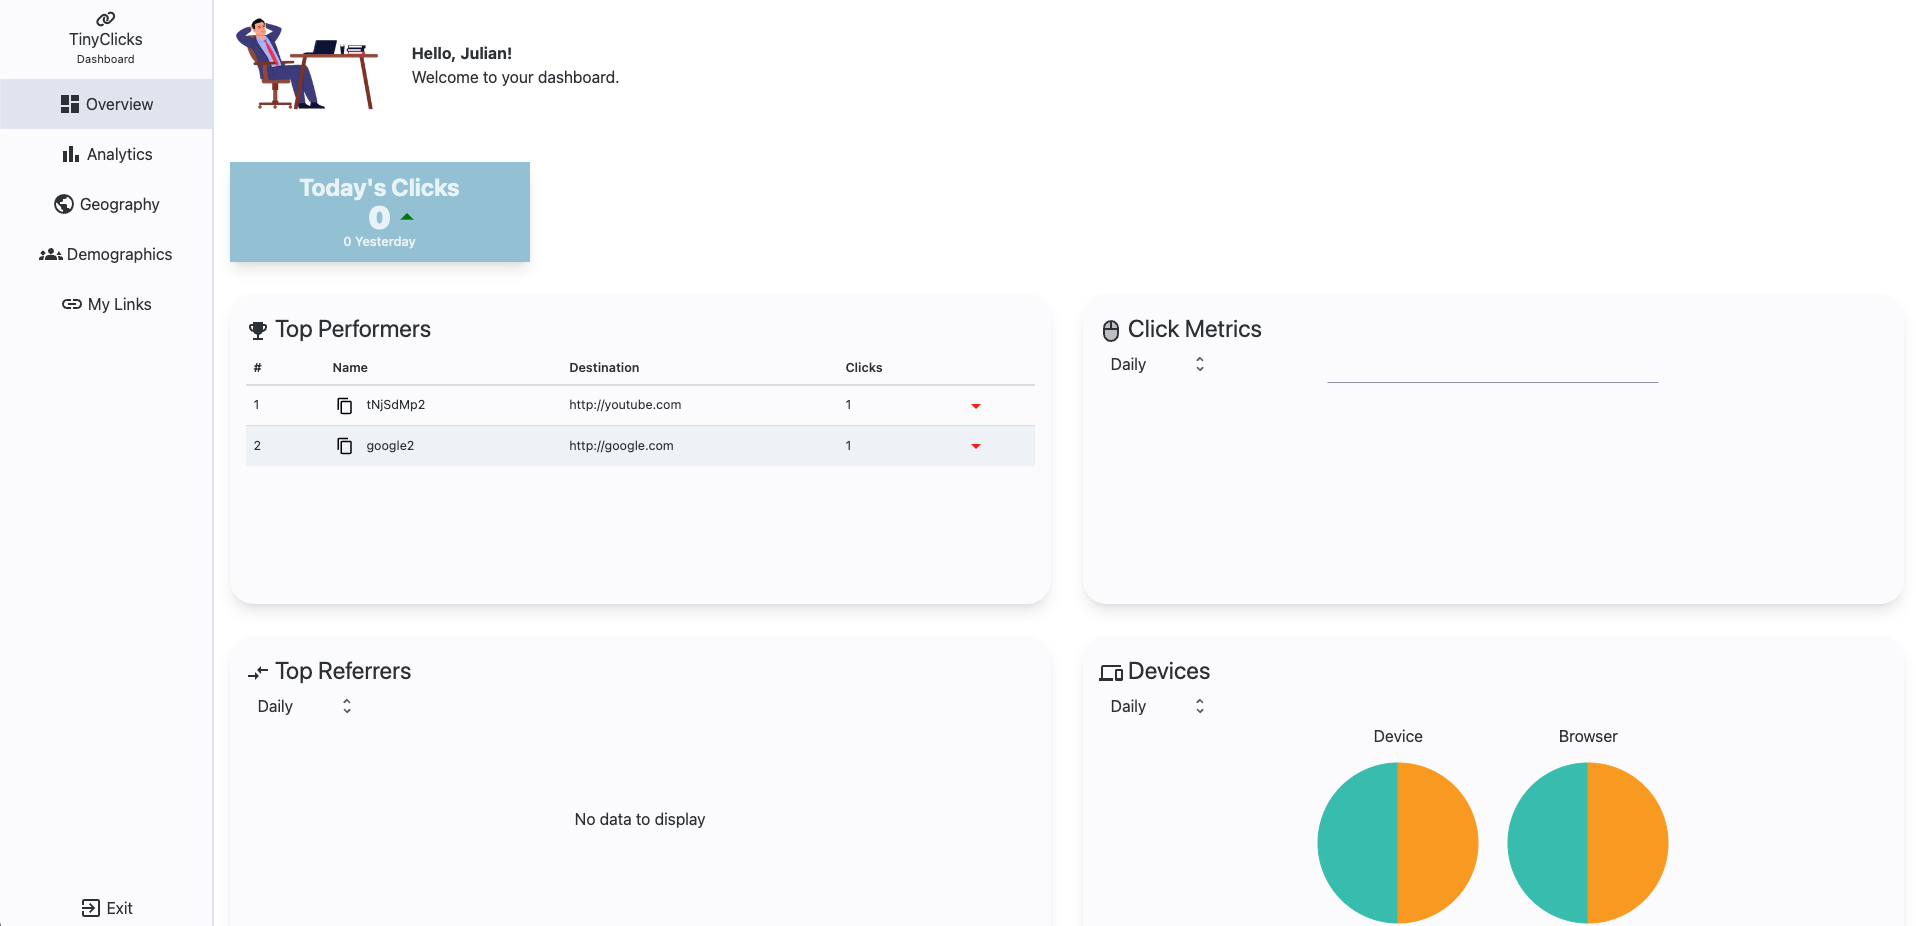This screenshot has height=926, width=1916.
Task: Click the TinyClicks link logo icon
Action: 105,18
